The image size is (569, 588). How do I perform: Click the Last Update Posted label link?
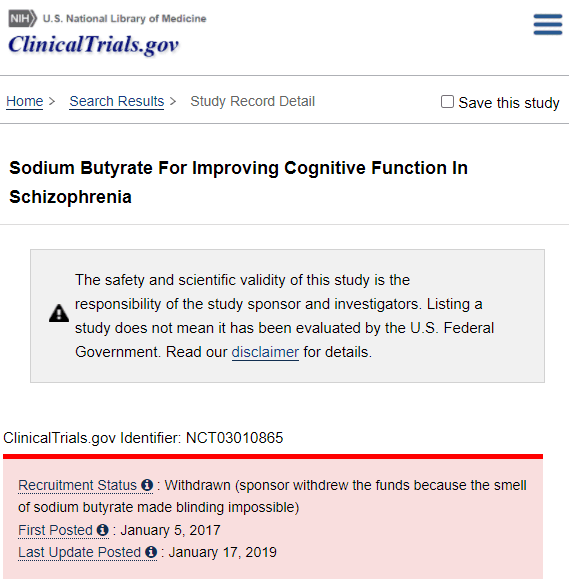[80, 552]
